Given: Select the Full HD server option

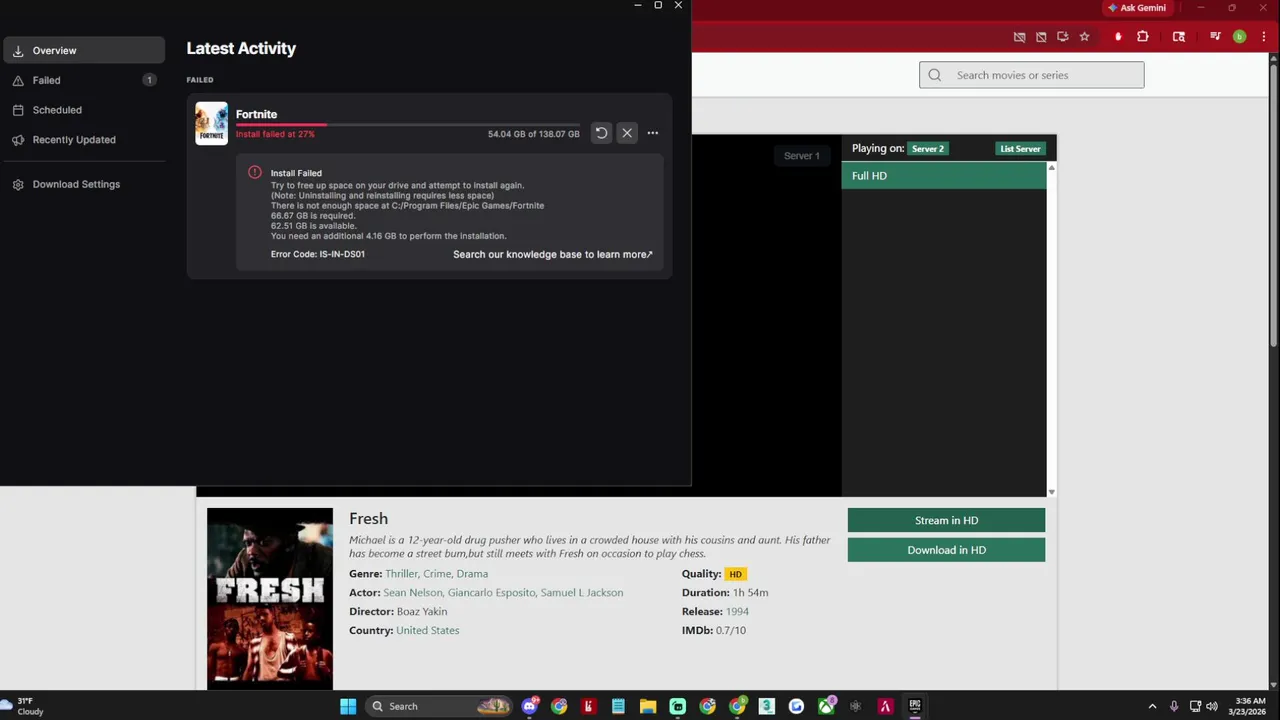Looking at the screenshot, I should tap(943, 176).
